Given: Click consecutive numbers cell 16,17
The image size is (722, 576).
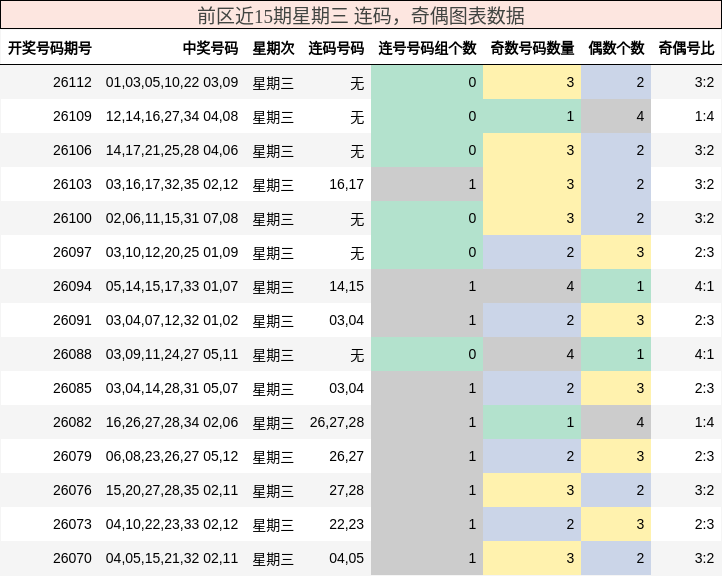Looking at the screenshot, I should (x=347, y=185).
